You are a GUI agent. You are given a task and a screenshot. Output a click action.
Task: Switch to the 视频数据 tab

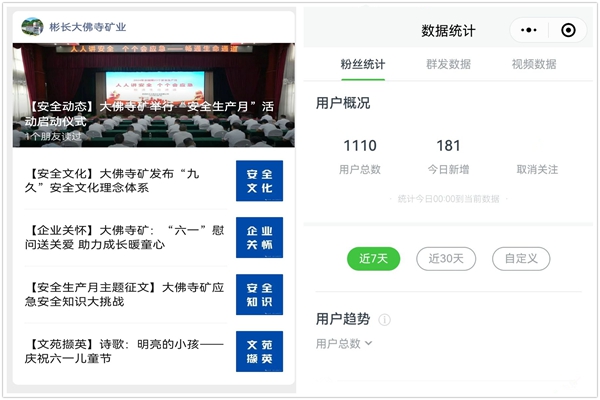click(x=533, y=65)
